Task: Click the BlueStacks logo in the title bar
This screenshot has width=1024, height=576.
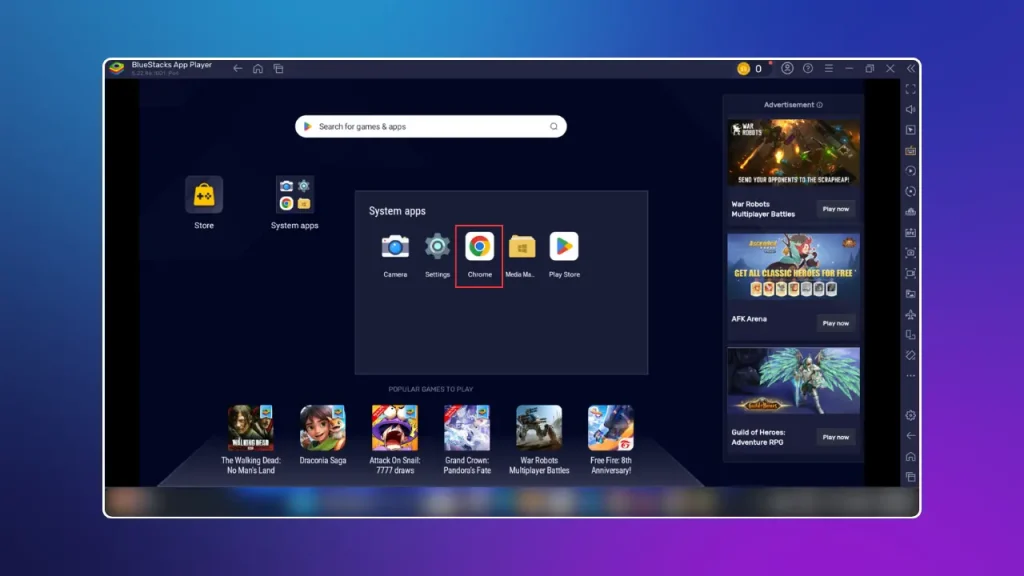Action: coord(117,68)
